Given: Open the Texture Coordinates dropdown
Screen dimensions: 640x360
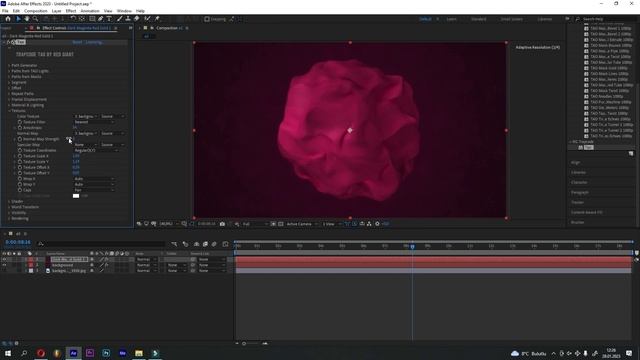Looking at the screenshot, I should 96,151.
